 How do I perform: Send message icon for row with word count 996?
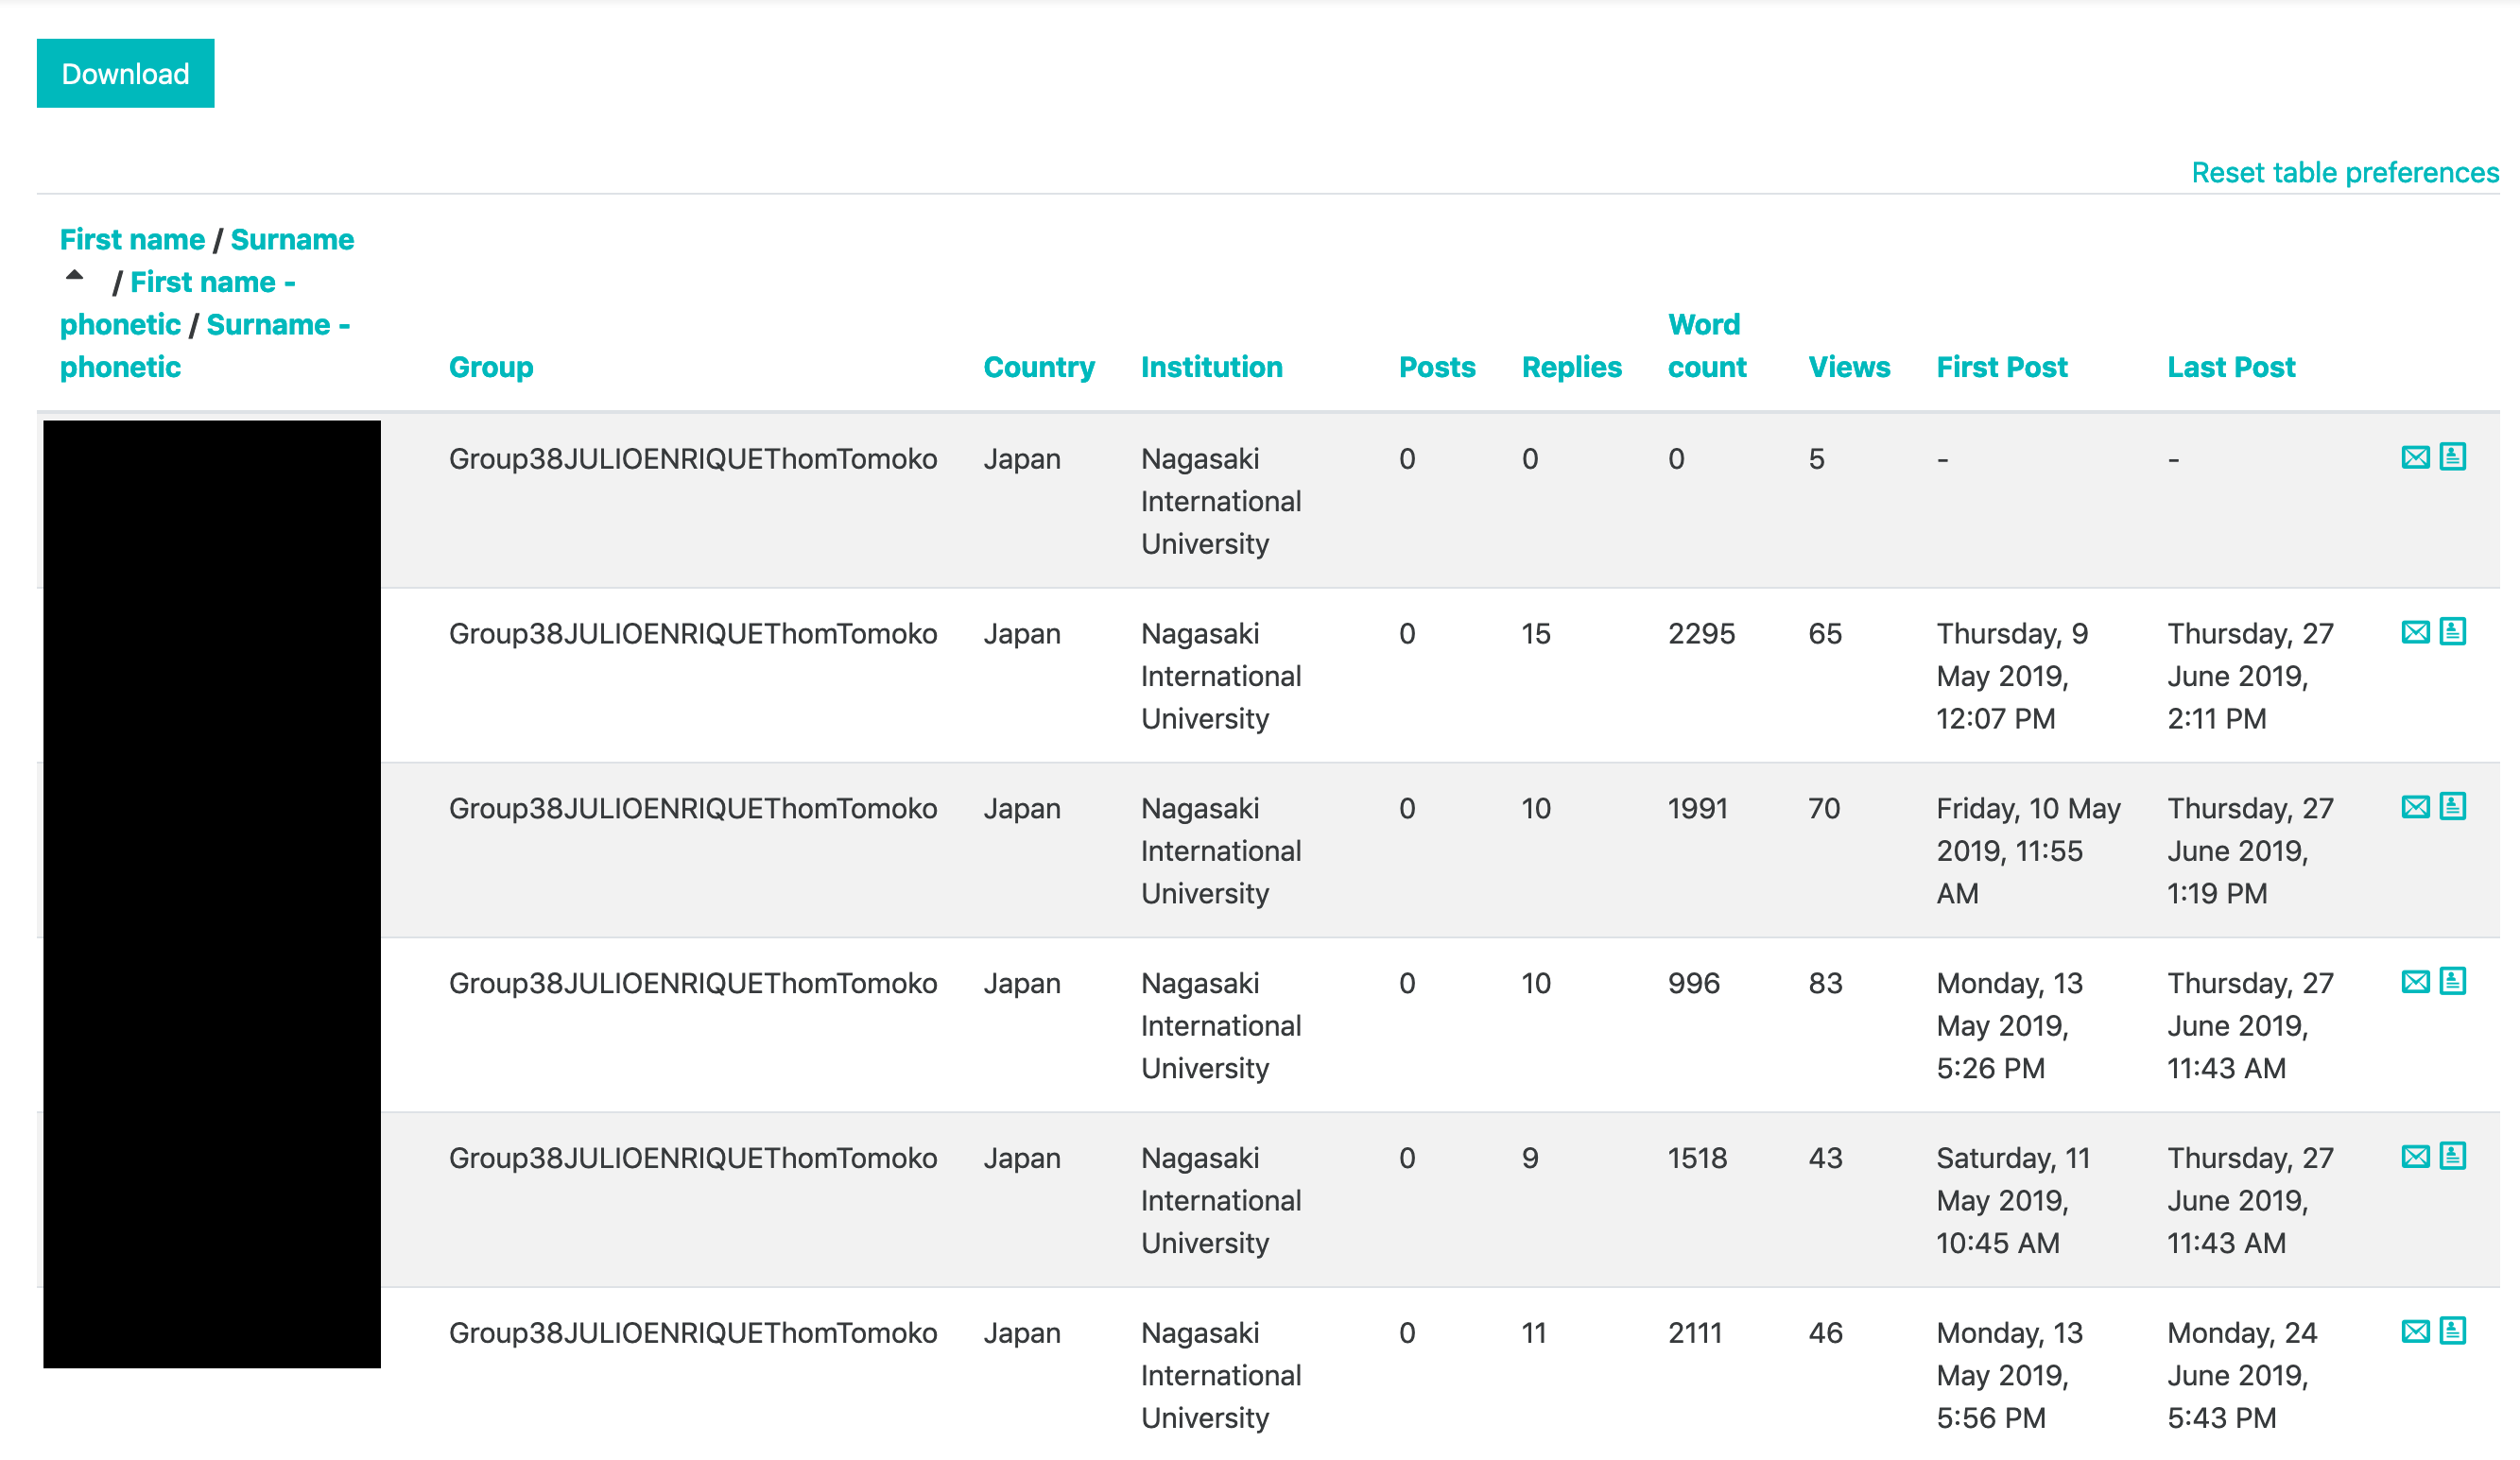click(x=2415, y=982)
